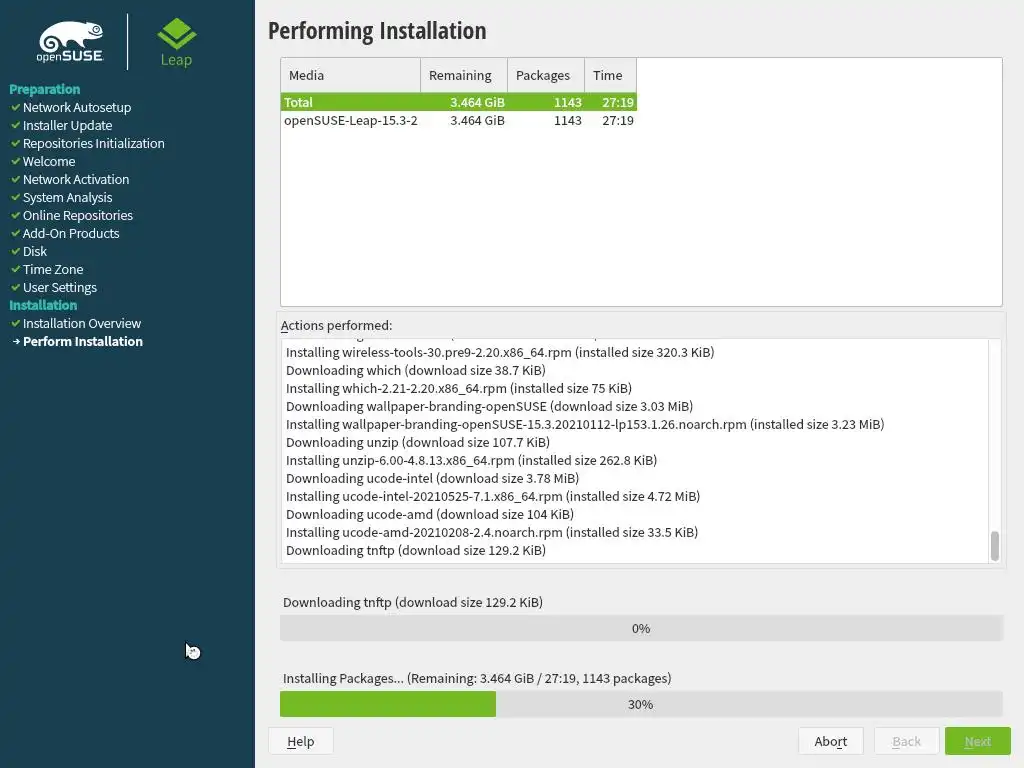This screenshot has width=1024, height=768.
Task: Select the System Analysis step label
Action: [x=67, y=197]
